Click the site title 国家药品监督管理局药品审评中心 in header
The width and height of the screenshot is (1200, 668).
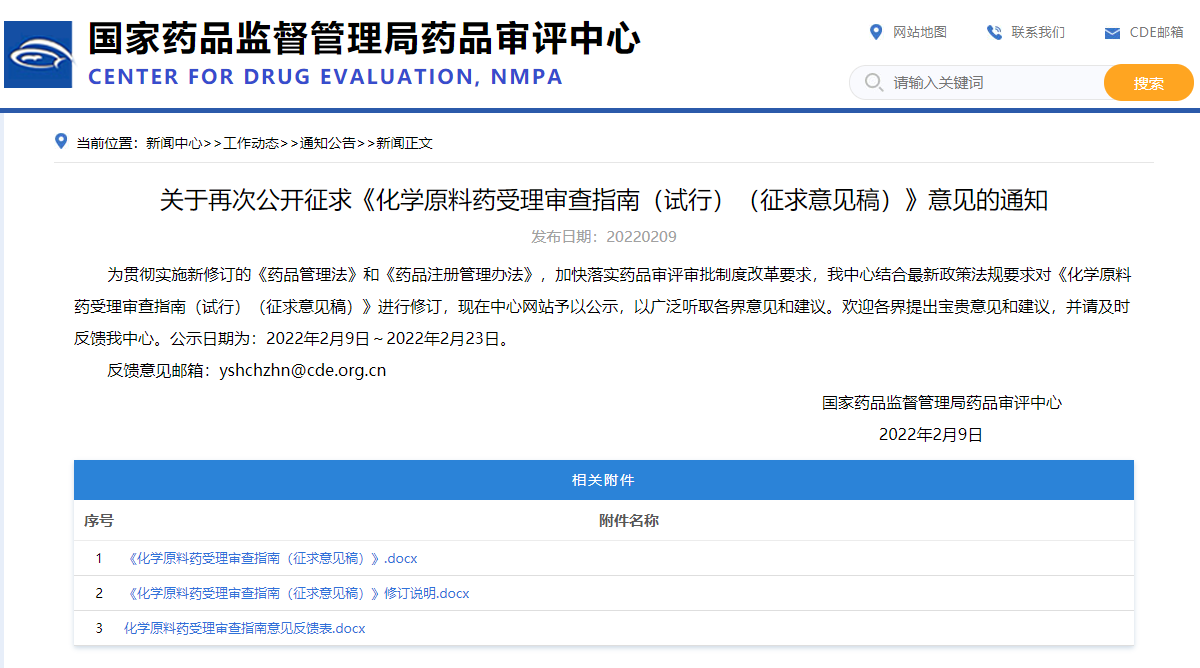point(364,38)
